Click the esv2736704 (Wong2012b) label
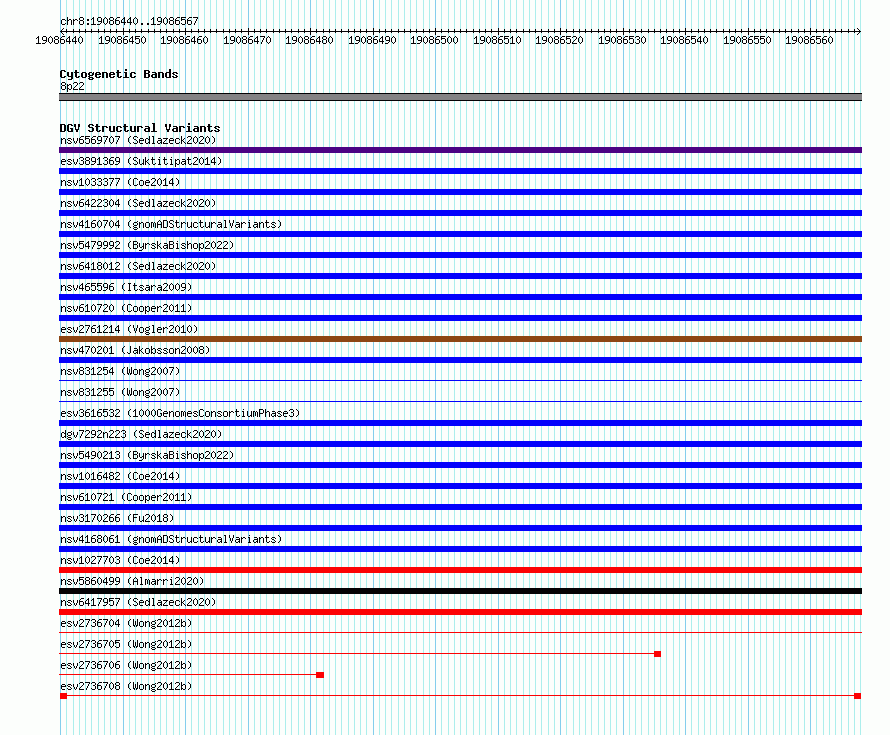The width and height of the screenshot is (890, 735). [x=126, y=623]
